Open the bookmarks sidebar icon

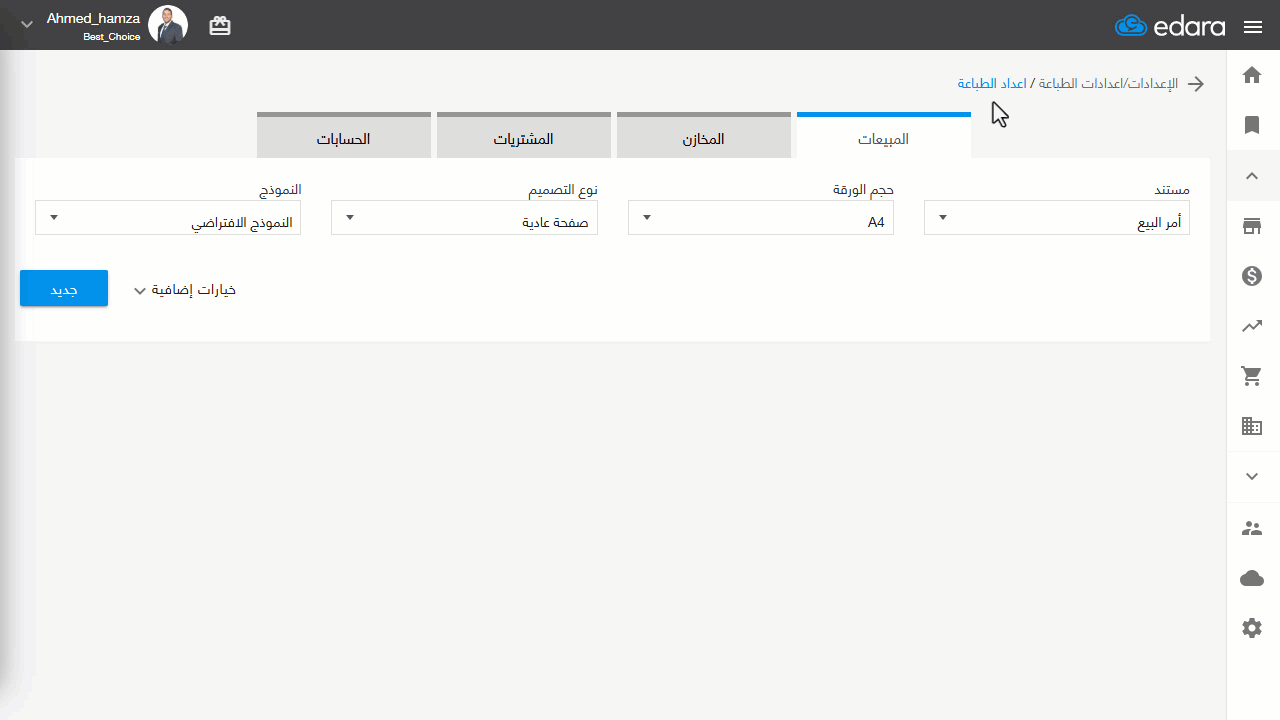[1252, 125]
